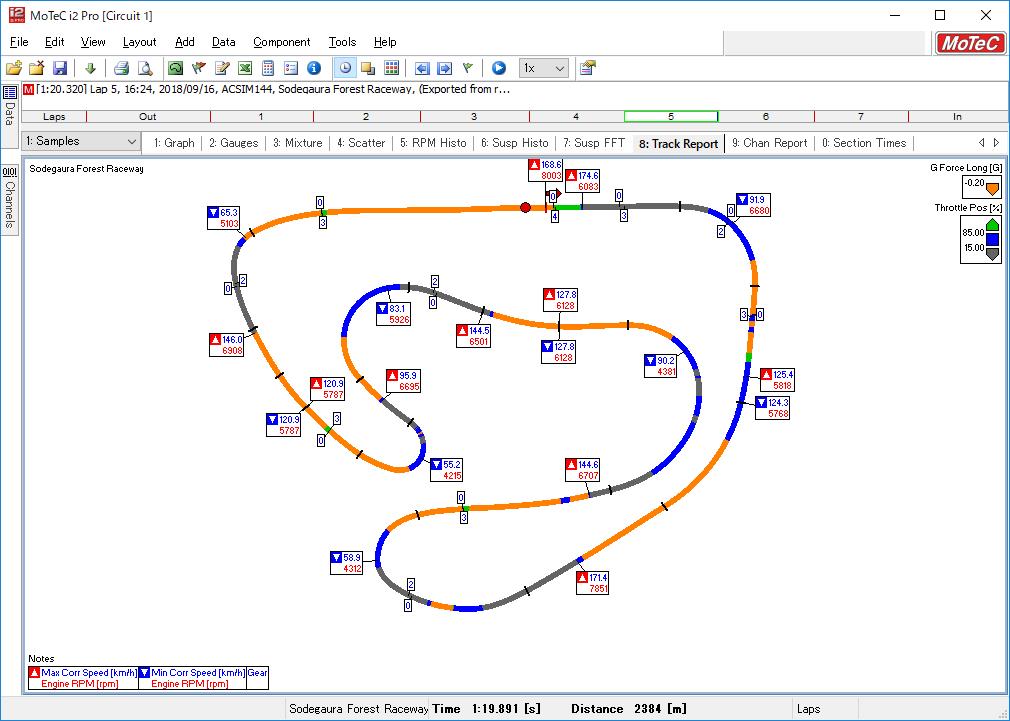Viewport: 1010px width, 721px height.
Task: Click the Print icon
Action: pyautogui.click(x=121, y=68)
